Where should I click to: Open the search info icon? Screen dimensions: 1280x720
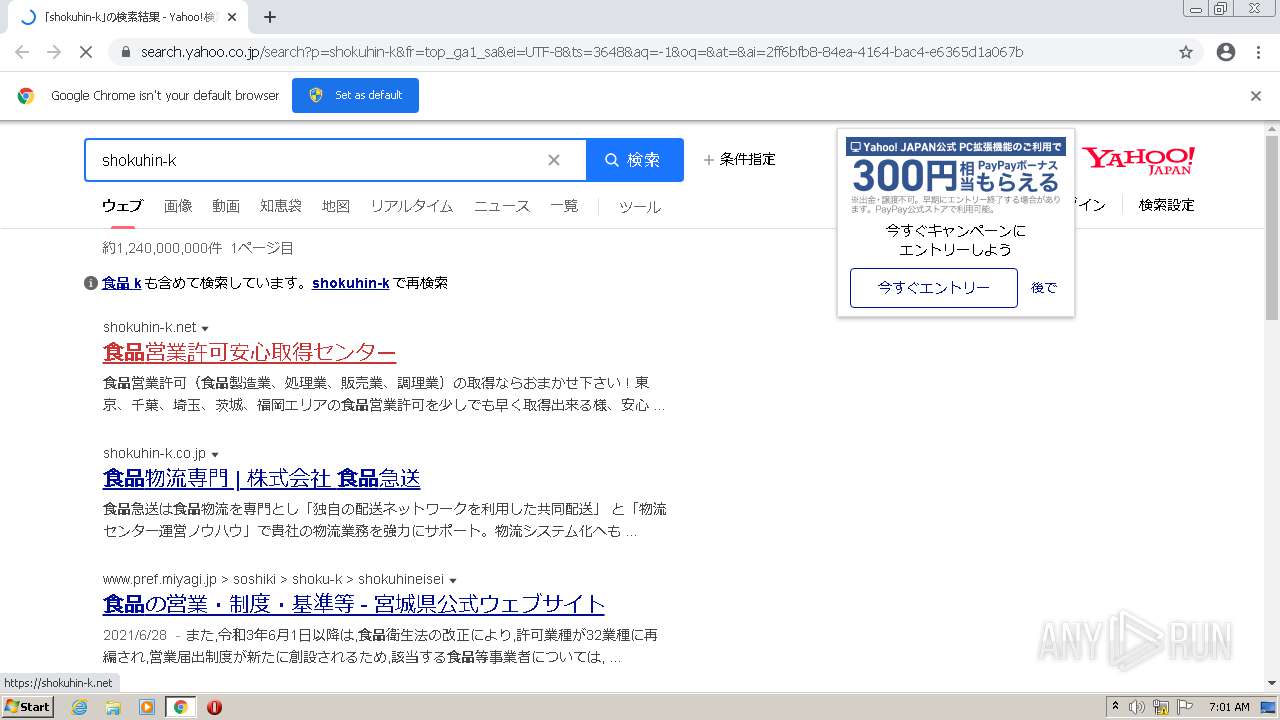point(91,283)
